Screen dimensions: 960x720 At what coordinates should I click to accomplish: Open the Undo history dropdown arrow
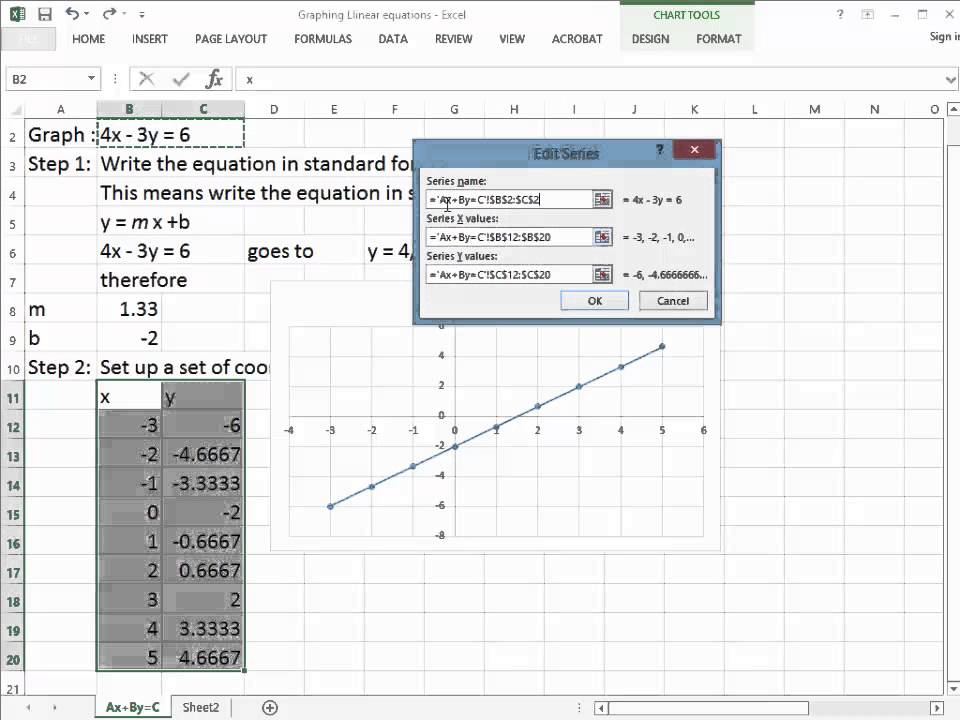pyautogui.click(x=86, y=14)
